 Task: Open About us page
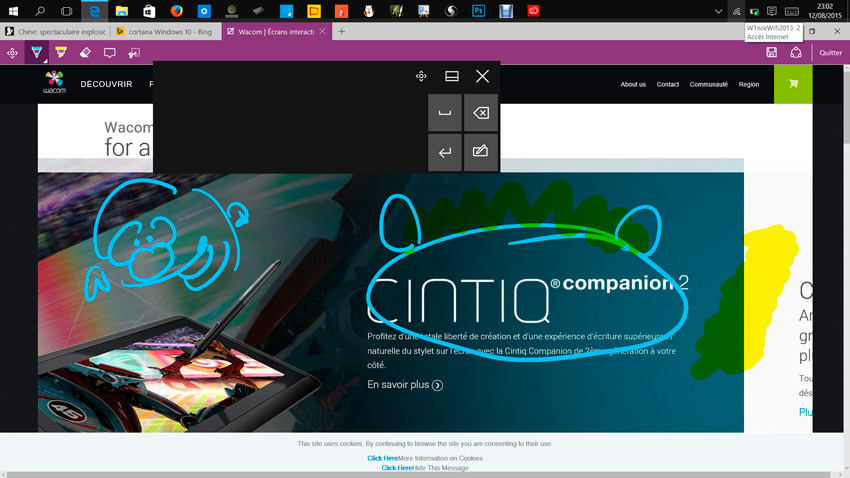point(633,85)
